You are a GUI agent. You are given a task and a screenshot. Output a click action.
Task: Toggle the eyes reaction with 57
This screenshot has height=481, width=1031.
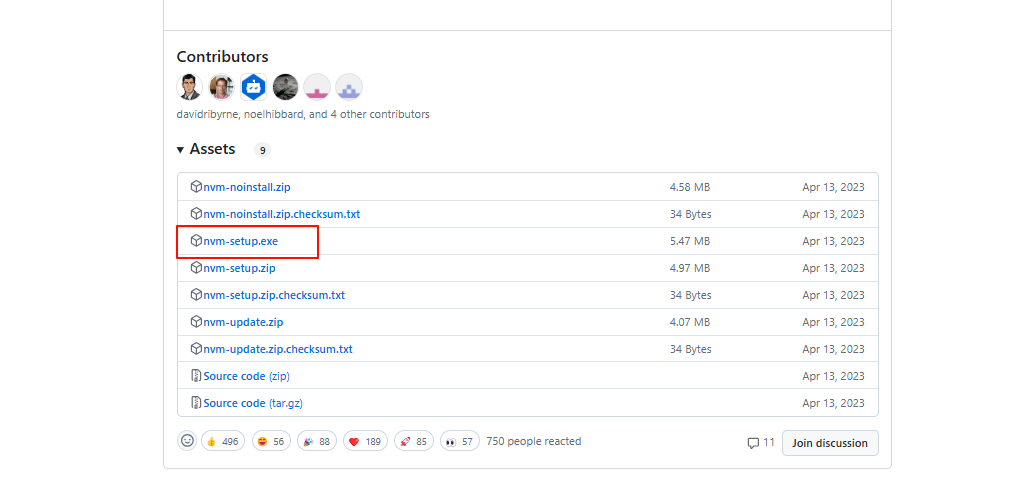point(460,441)
